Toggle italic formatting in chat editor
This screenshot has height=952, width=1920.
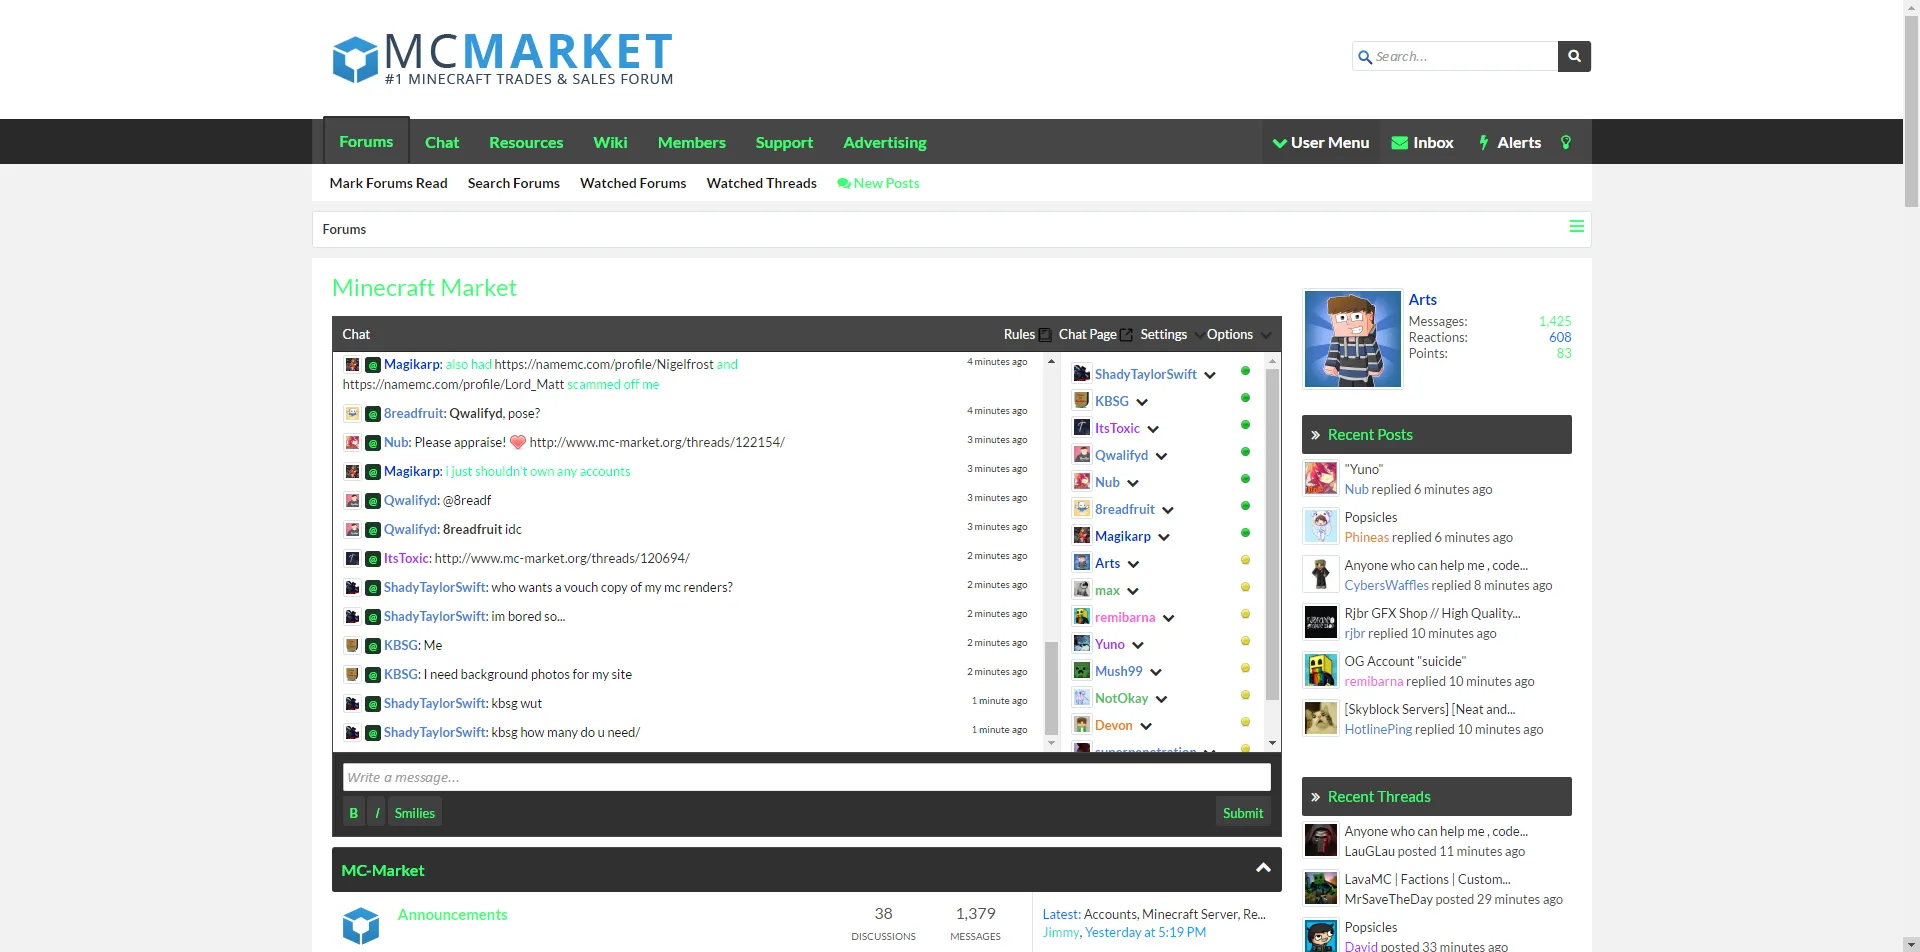click(377, 813)
